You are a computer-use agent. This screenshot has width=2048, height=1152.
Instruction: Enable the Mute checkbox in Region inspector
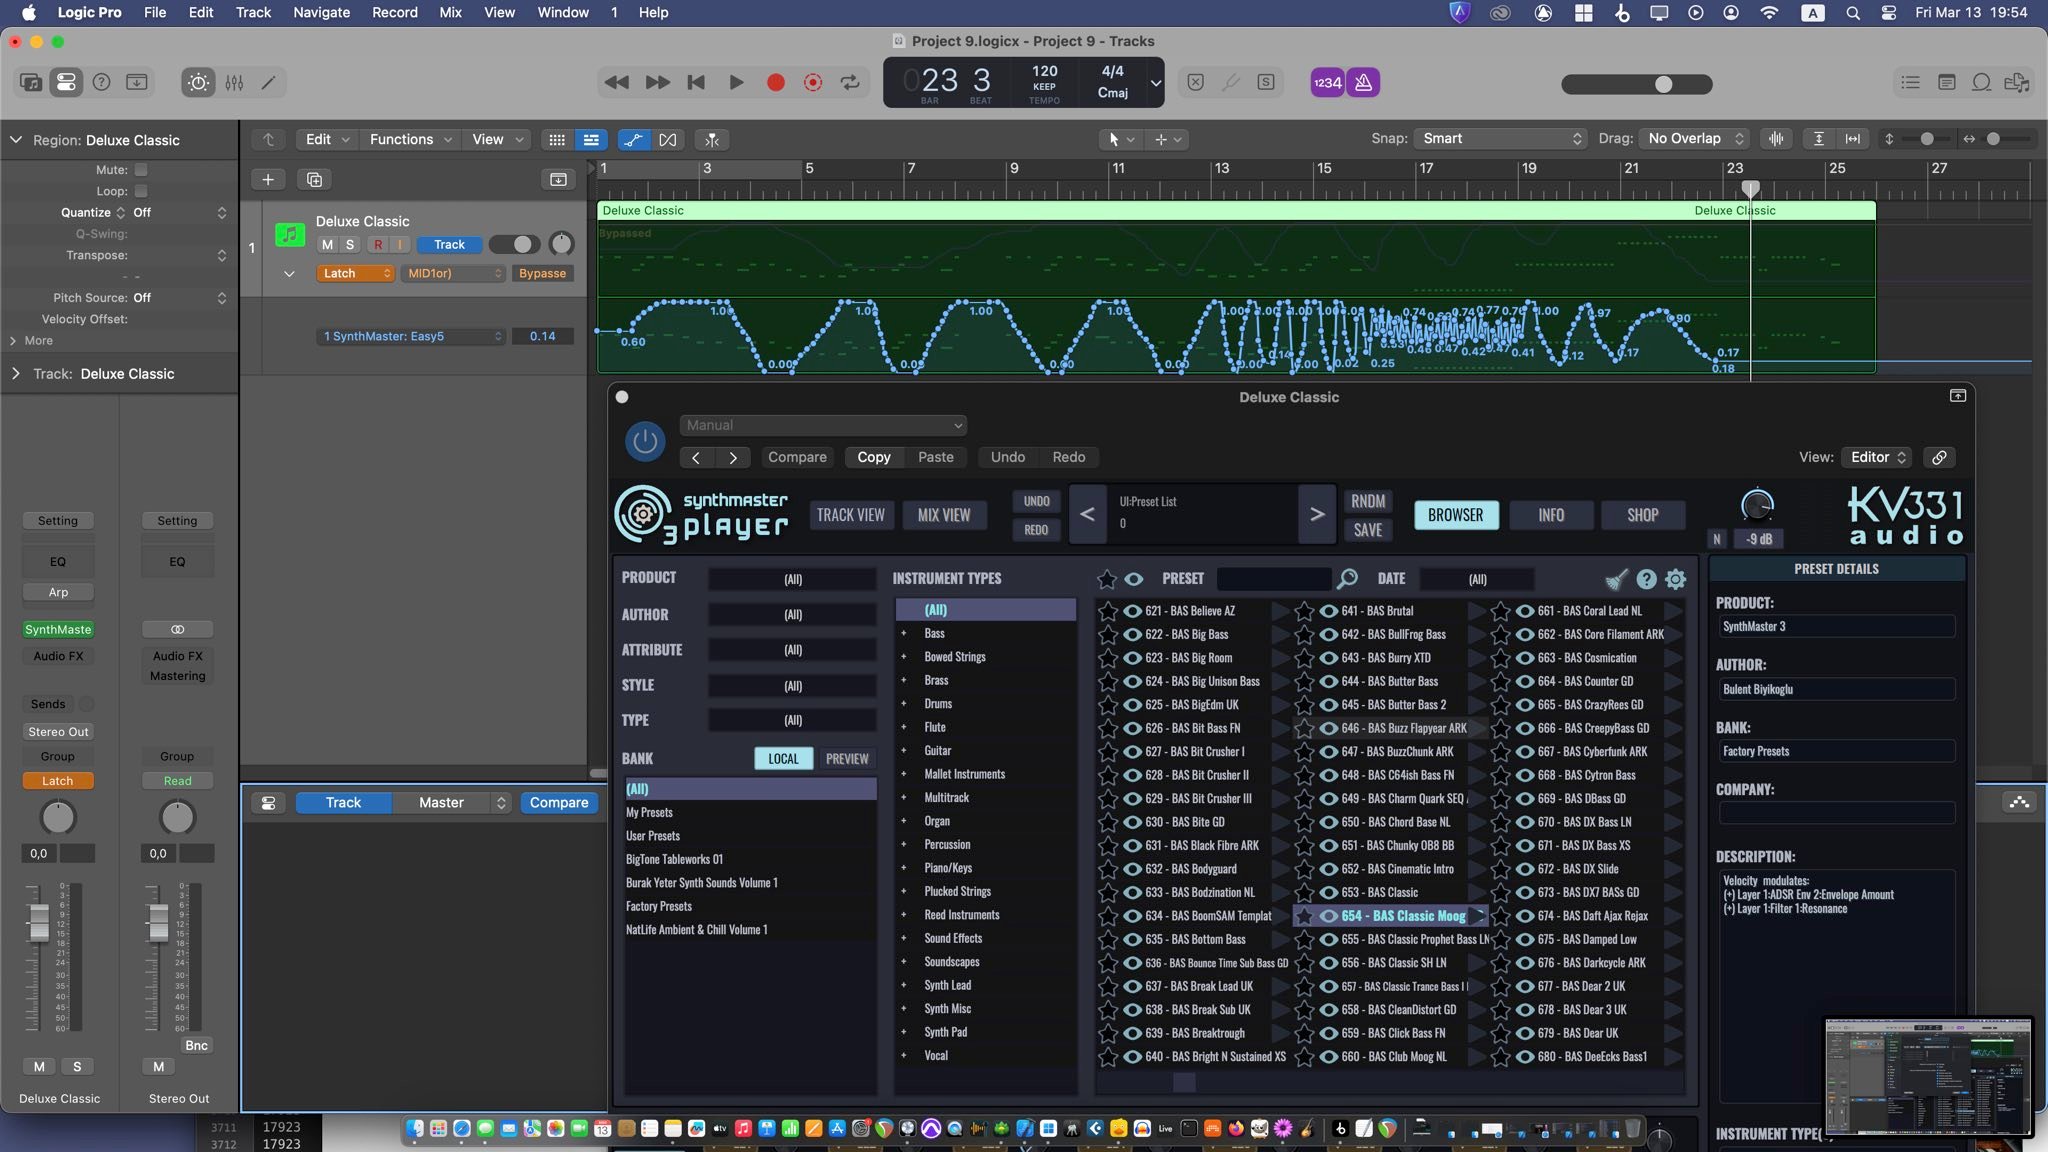141,170
